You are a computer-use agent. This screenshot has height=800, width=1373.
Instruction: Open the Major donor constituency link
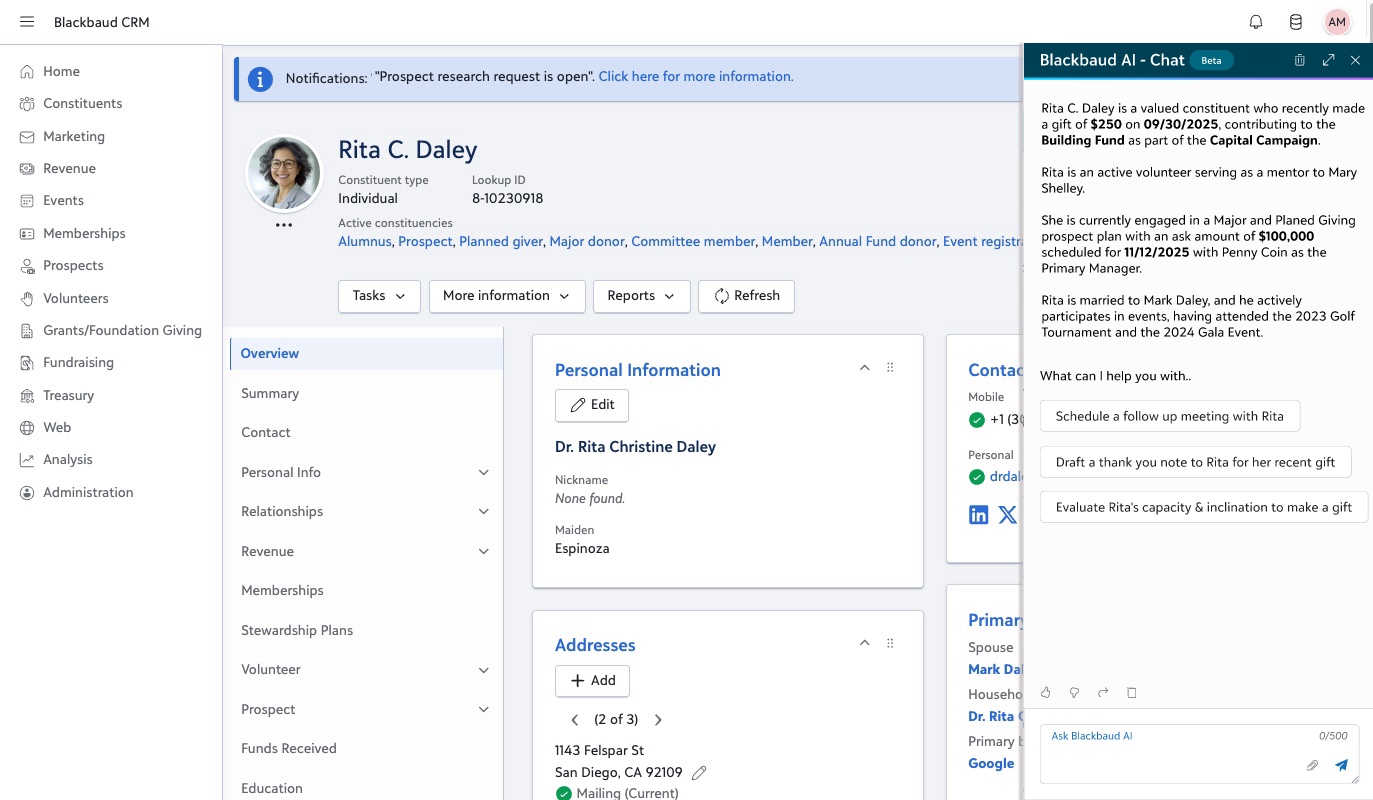point(587,242)
